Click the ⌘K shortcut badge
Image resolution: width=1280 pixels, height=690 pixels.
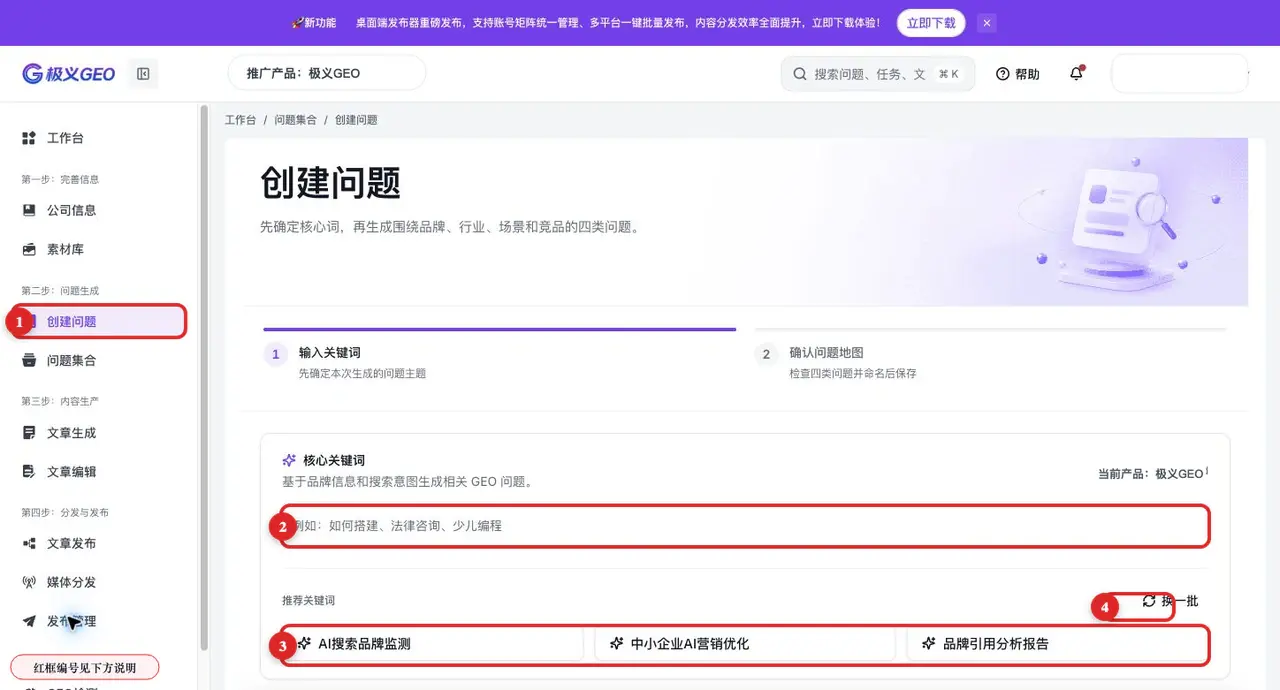click(949, 74)
